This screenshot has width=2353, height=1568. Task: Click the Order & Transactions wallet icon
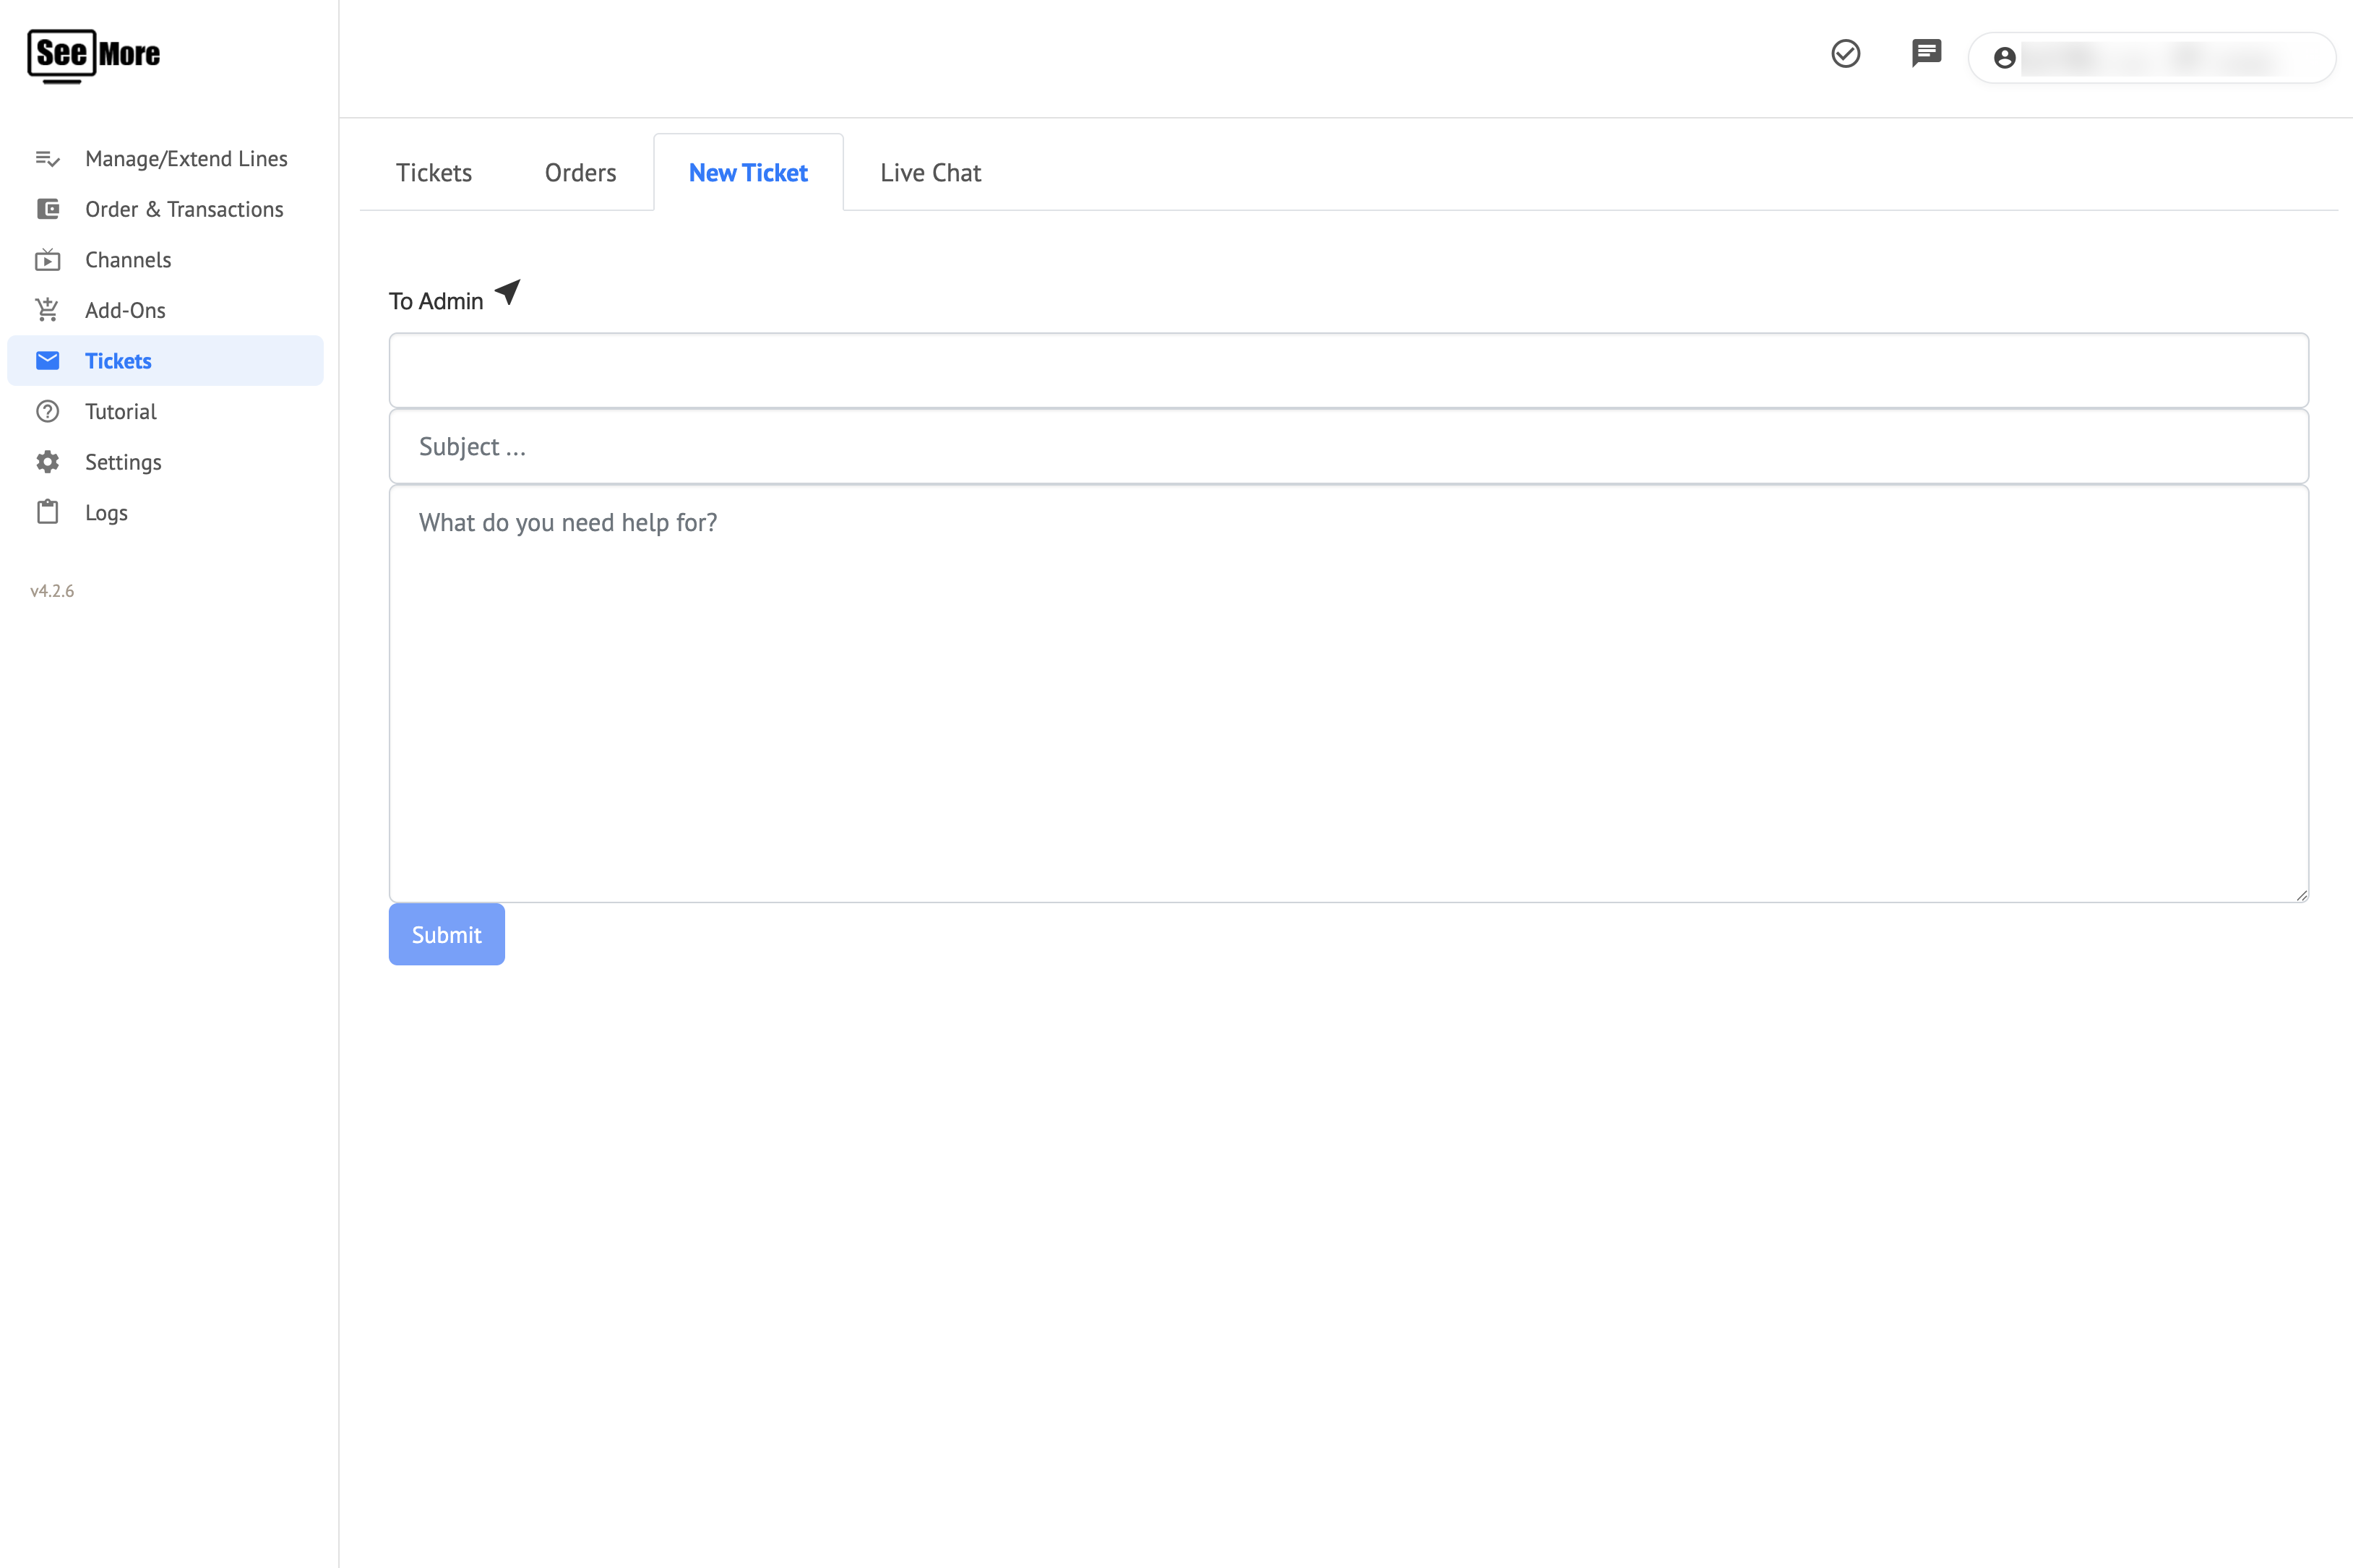click(x=47, y=209)
